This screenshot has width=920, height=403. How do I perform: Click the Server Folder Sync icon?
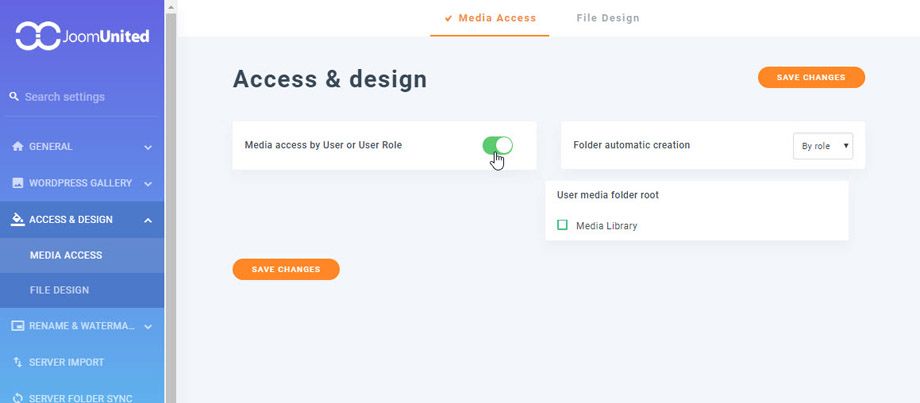pos(18,398)
